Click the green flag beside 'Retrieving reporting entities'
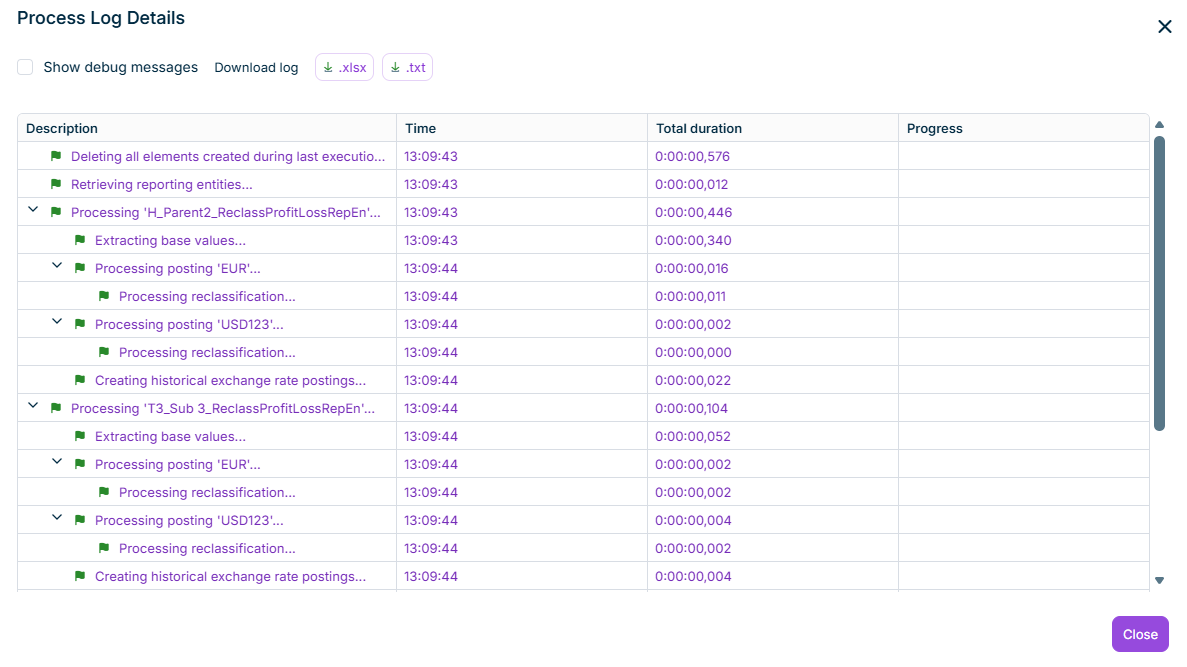This screenshot has height=667, width=1187. tap(56, 184)
